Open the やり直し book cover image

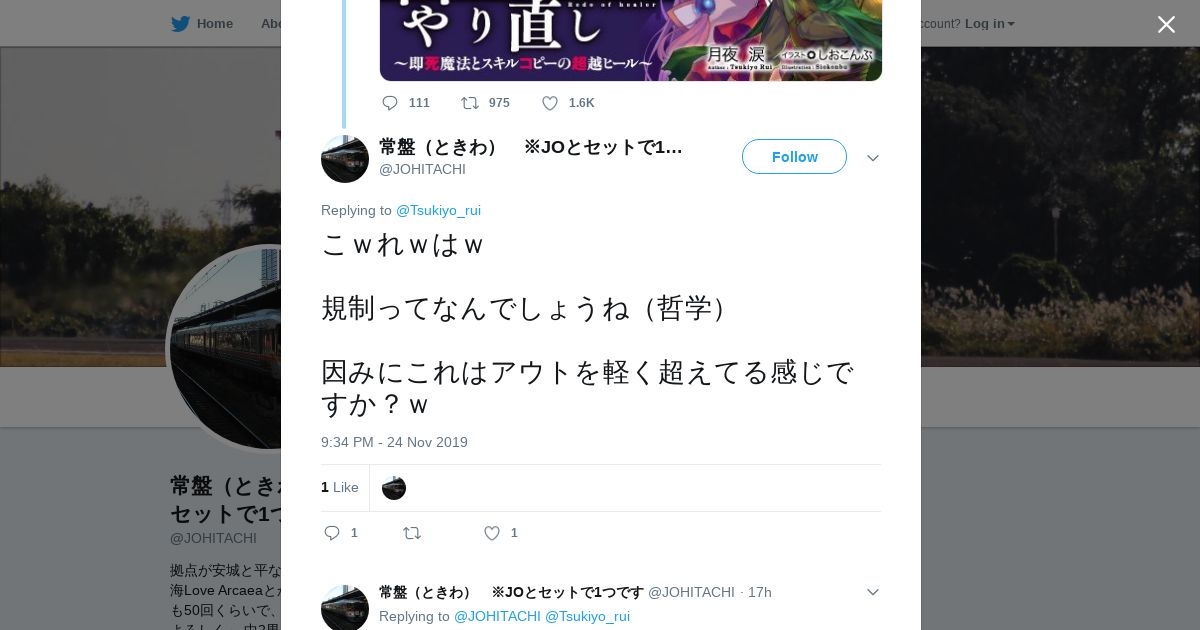(631, 40)
